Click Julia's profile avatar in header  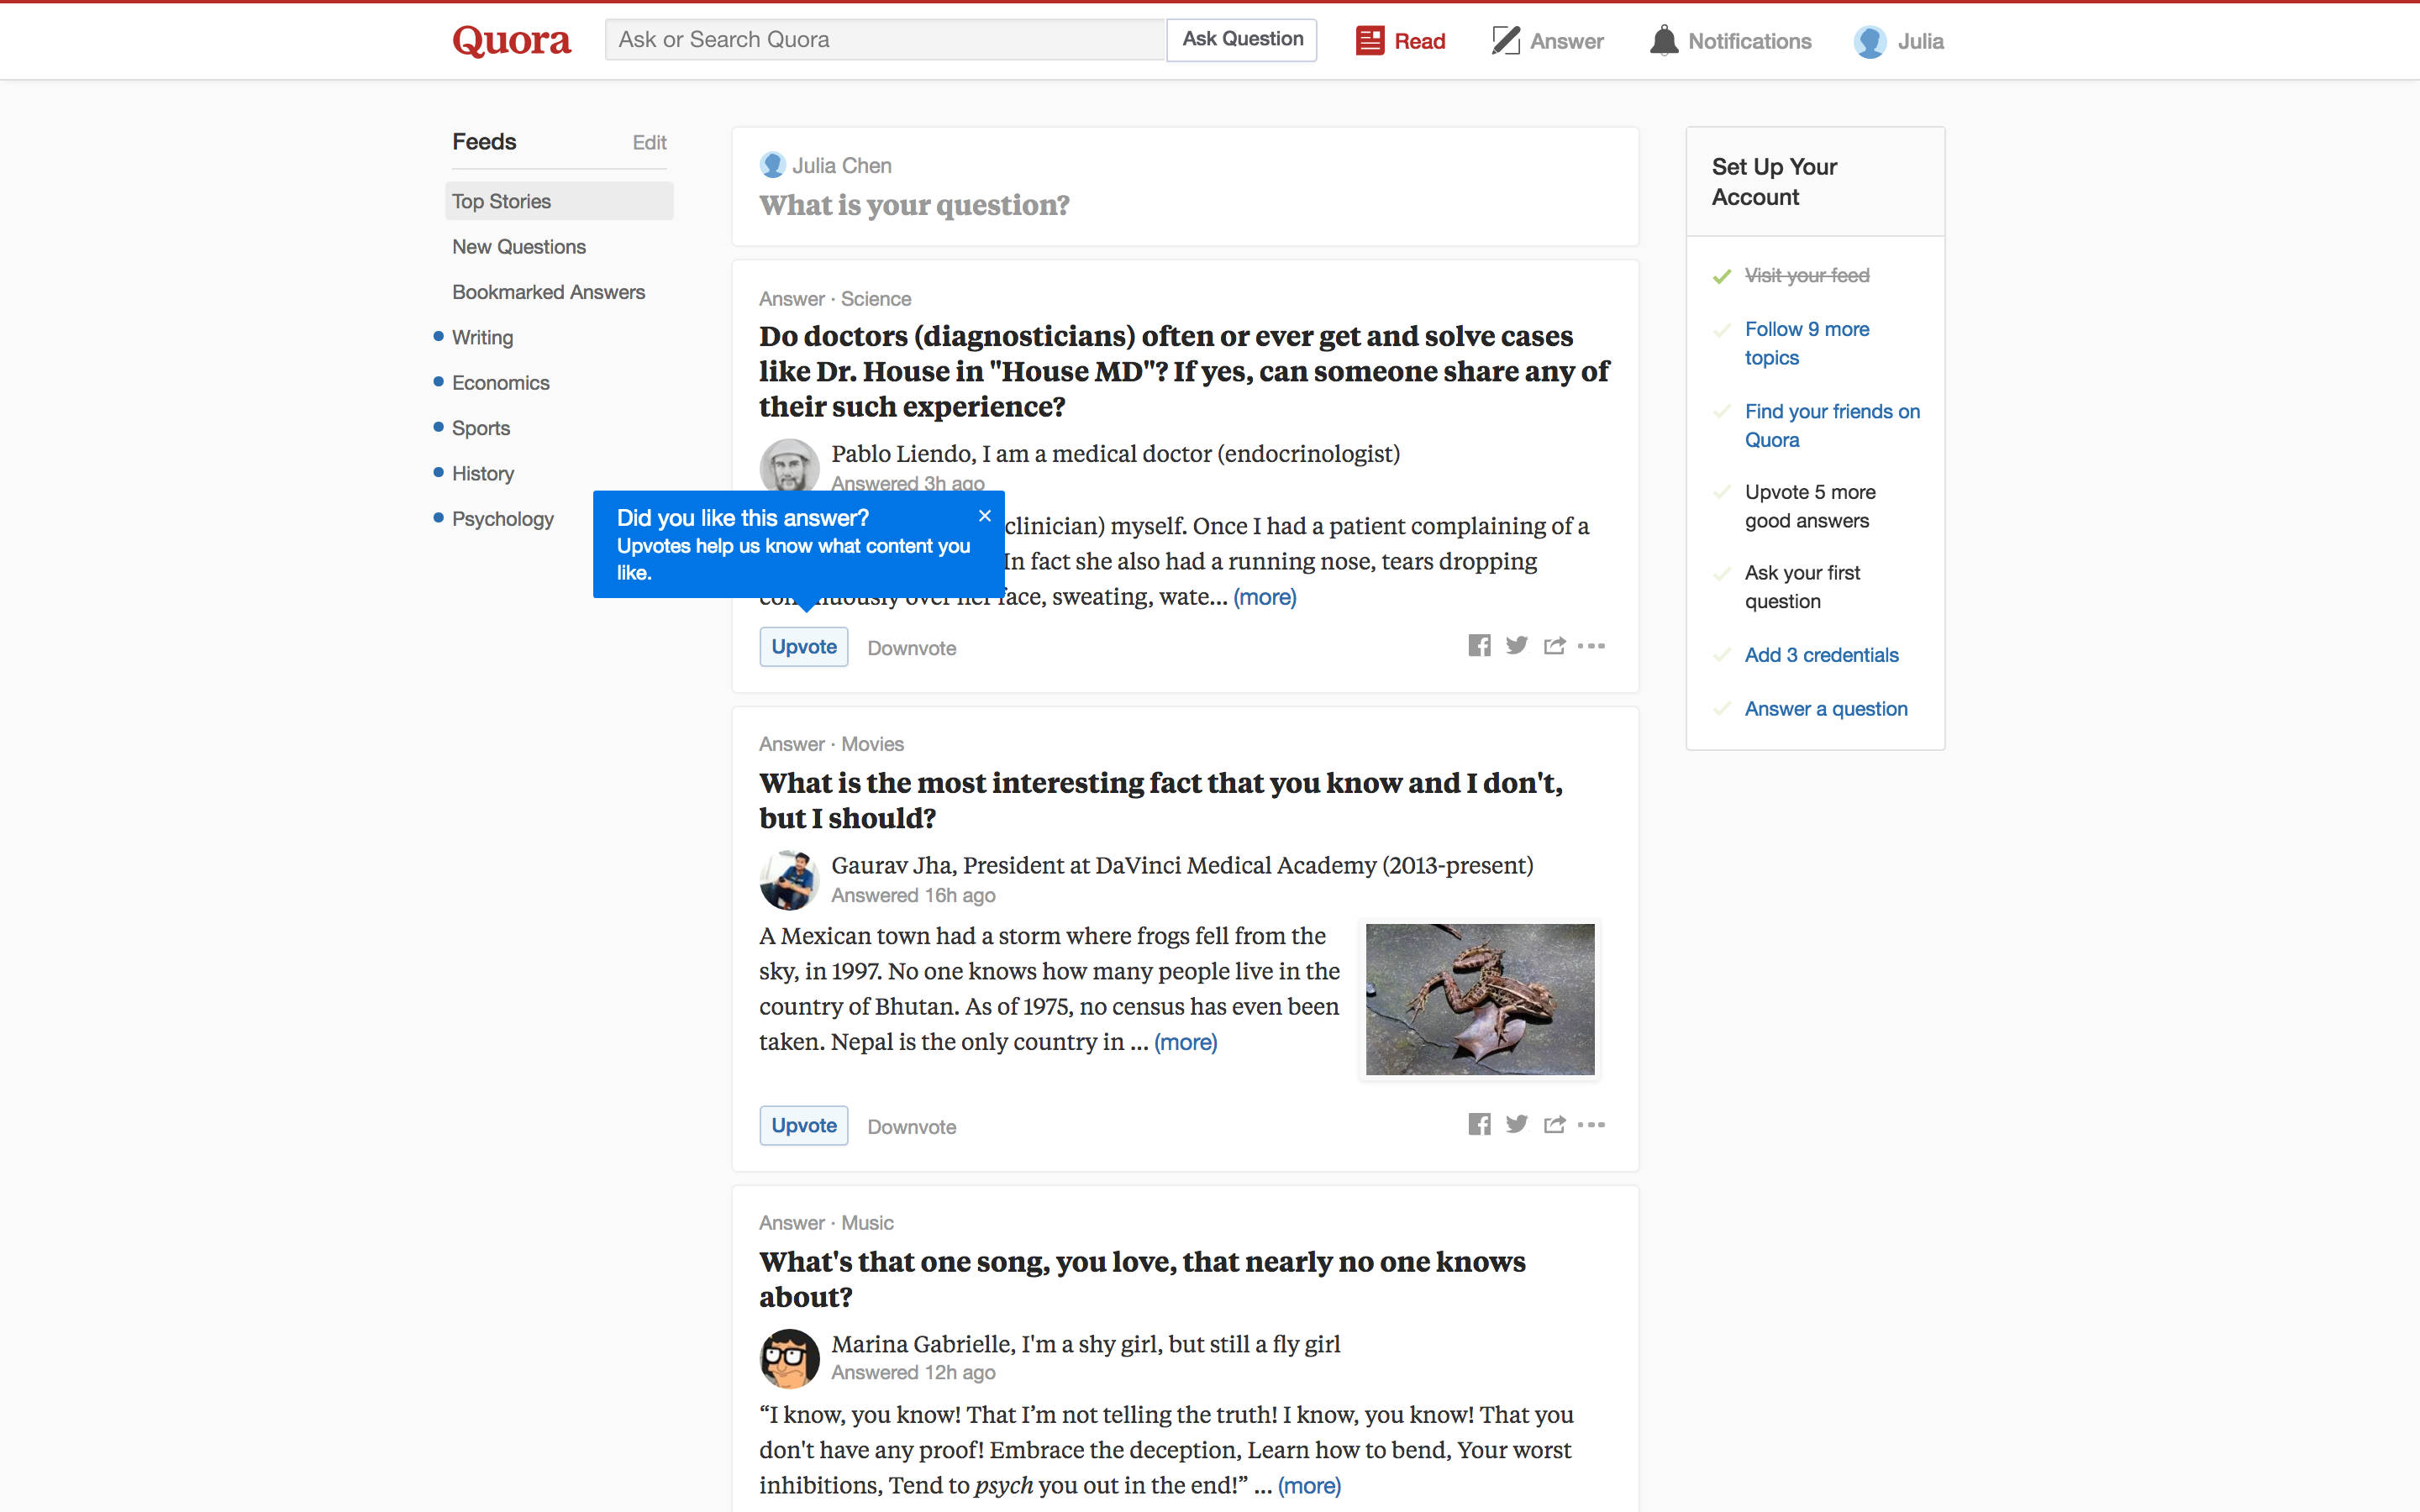[1869, 41]
